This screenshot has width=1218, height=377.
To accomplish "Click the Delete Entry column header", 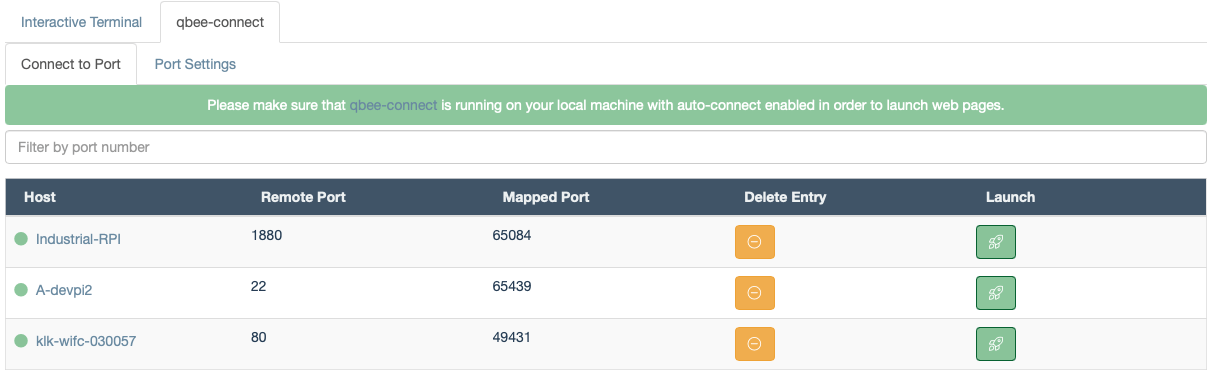I will pyautogui.click(x=785, y=197).
